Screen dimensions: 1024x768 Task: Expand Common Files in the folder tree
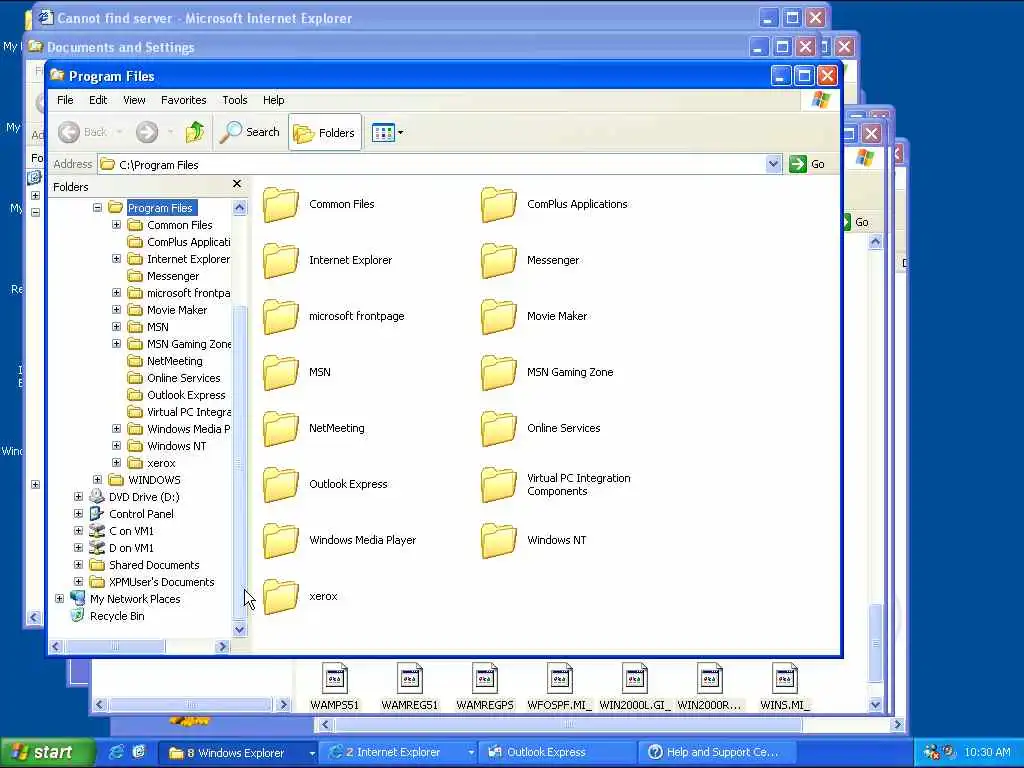click(x=116, y=225)
